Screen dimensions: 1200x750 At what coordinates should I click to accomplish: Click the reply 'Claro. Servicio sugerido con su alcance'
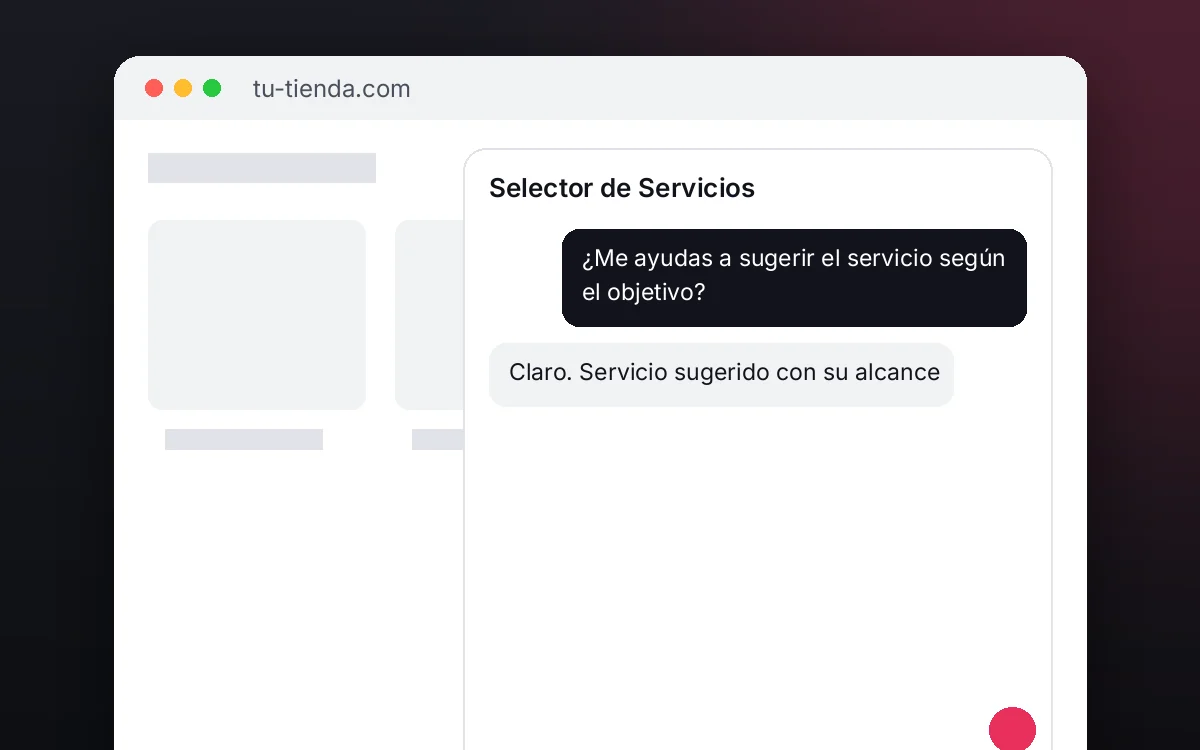[x=721, y=374]
